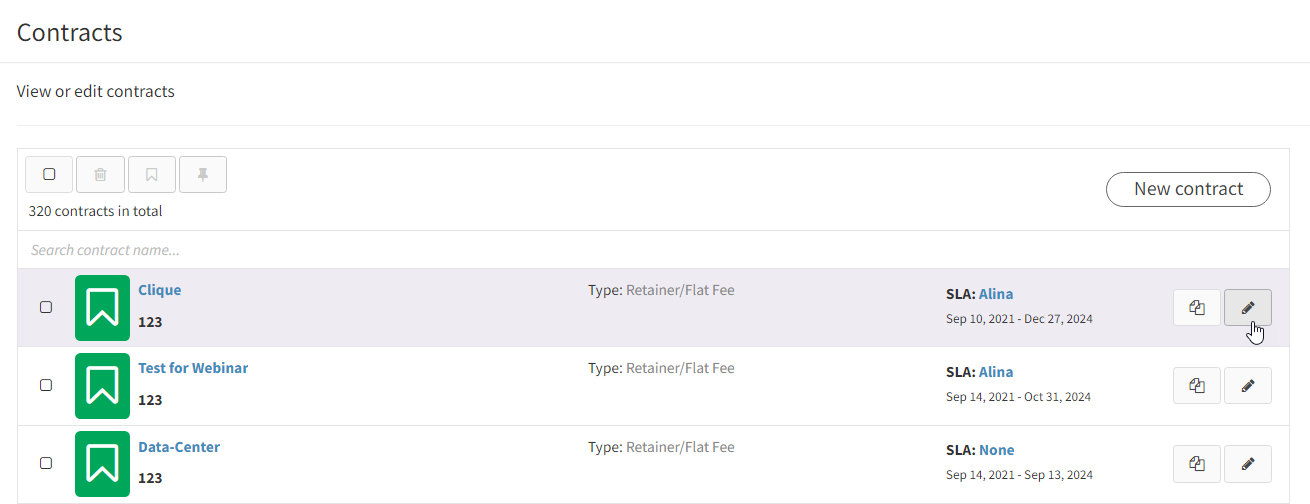Toggle the select-all checkbox in toolbar
This screenshot has height=504, width=1310.
(49, 174)
